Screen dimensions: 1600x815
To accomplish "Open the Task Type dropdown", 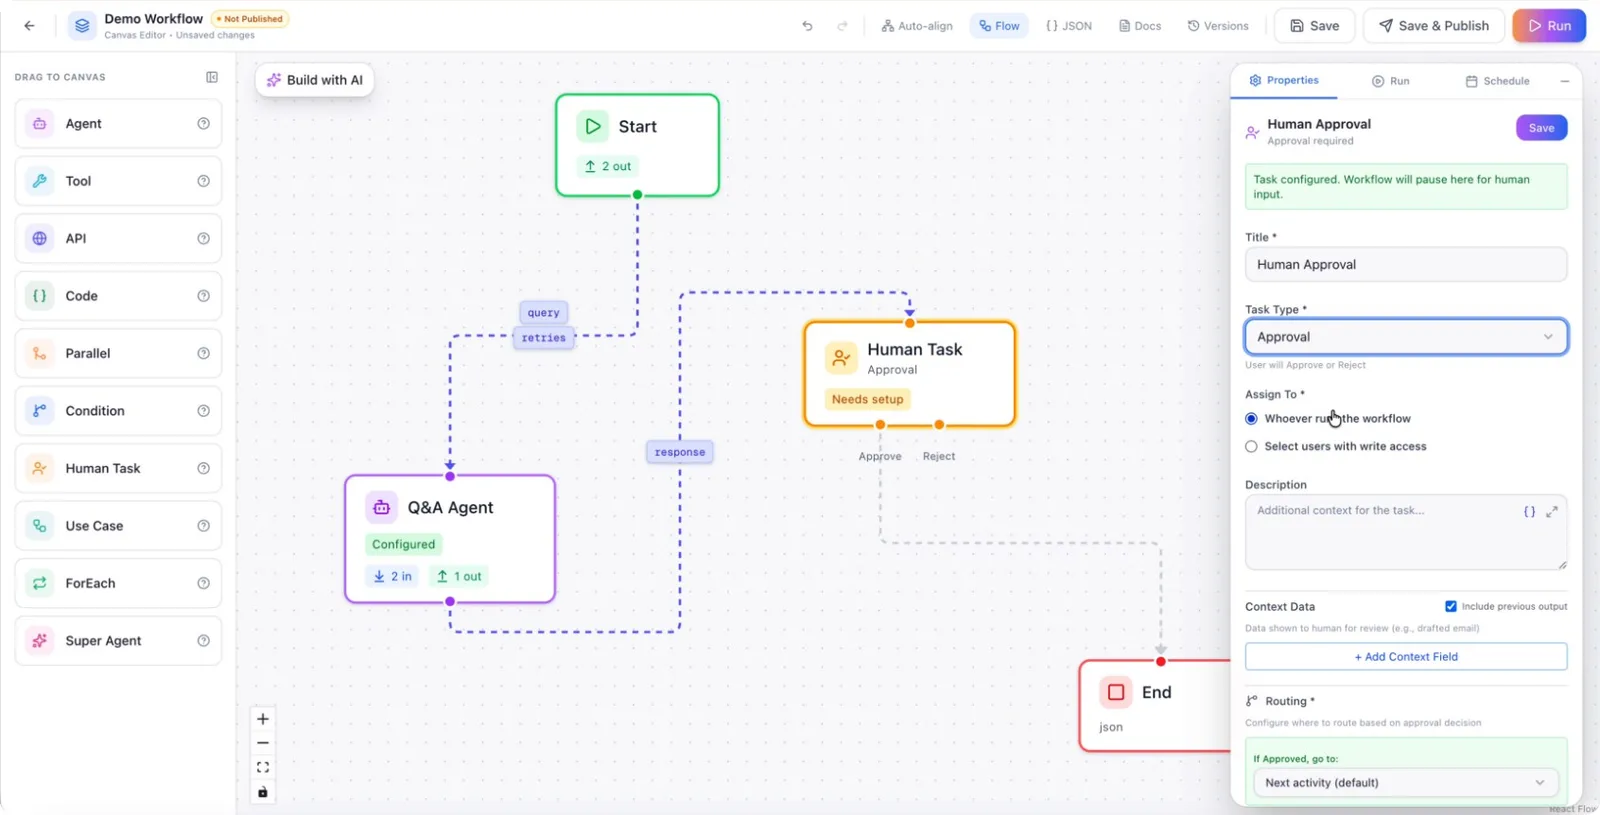I will pos(1406,337).
